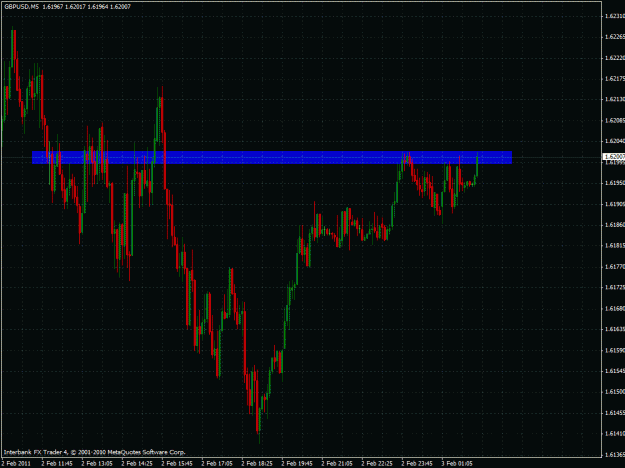Click the 1.61770 price axis label
Image resolution: width=625 pixels, height=468 pixels.
[615, 266]
